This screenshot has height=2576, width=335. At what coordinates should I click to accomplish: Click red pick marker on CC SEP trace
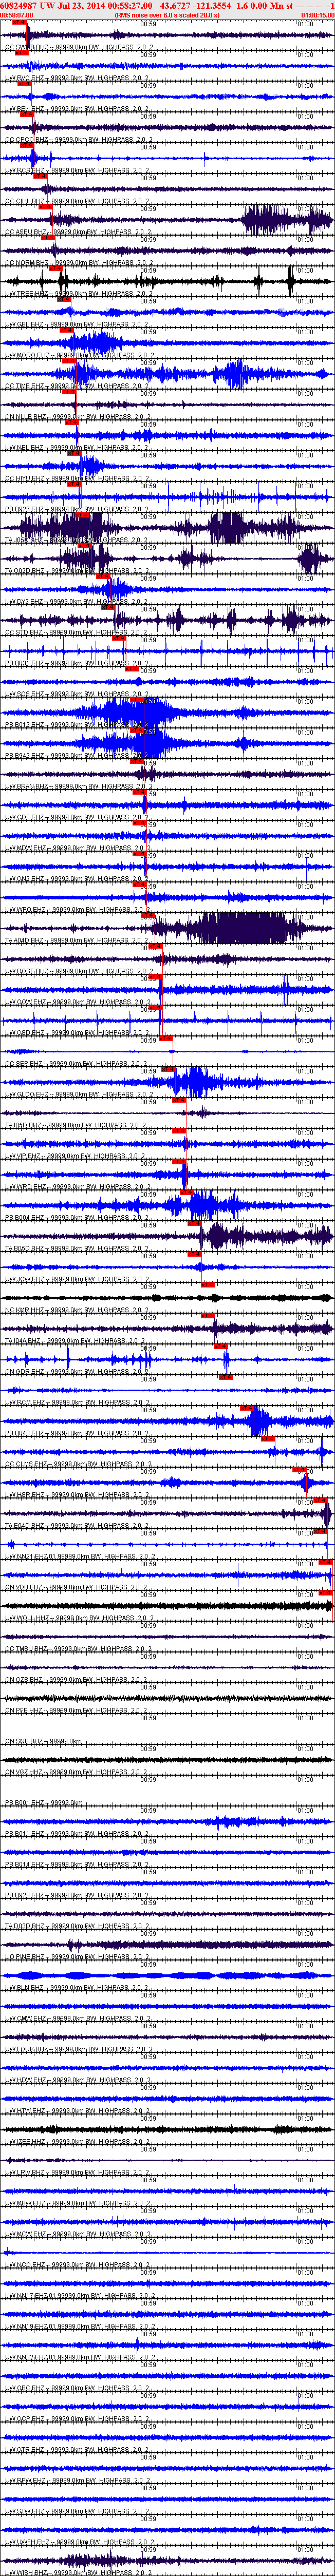tap(169, 1069)
